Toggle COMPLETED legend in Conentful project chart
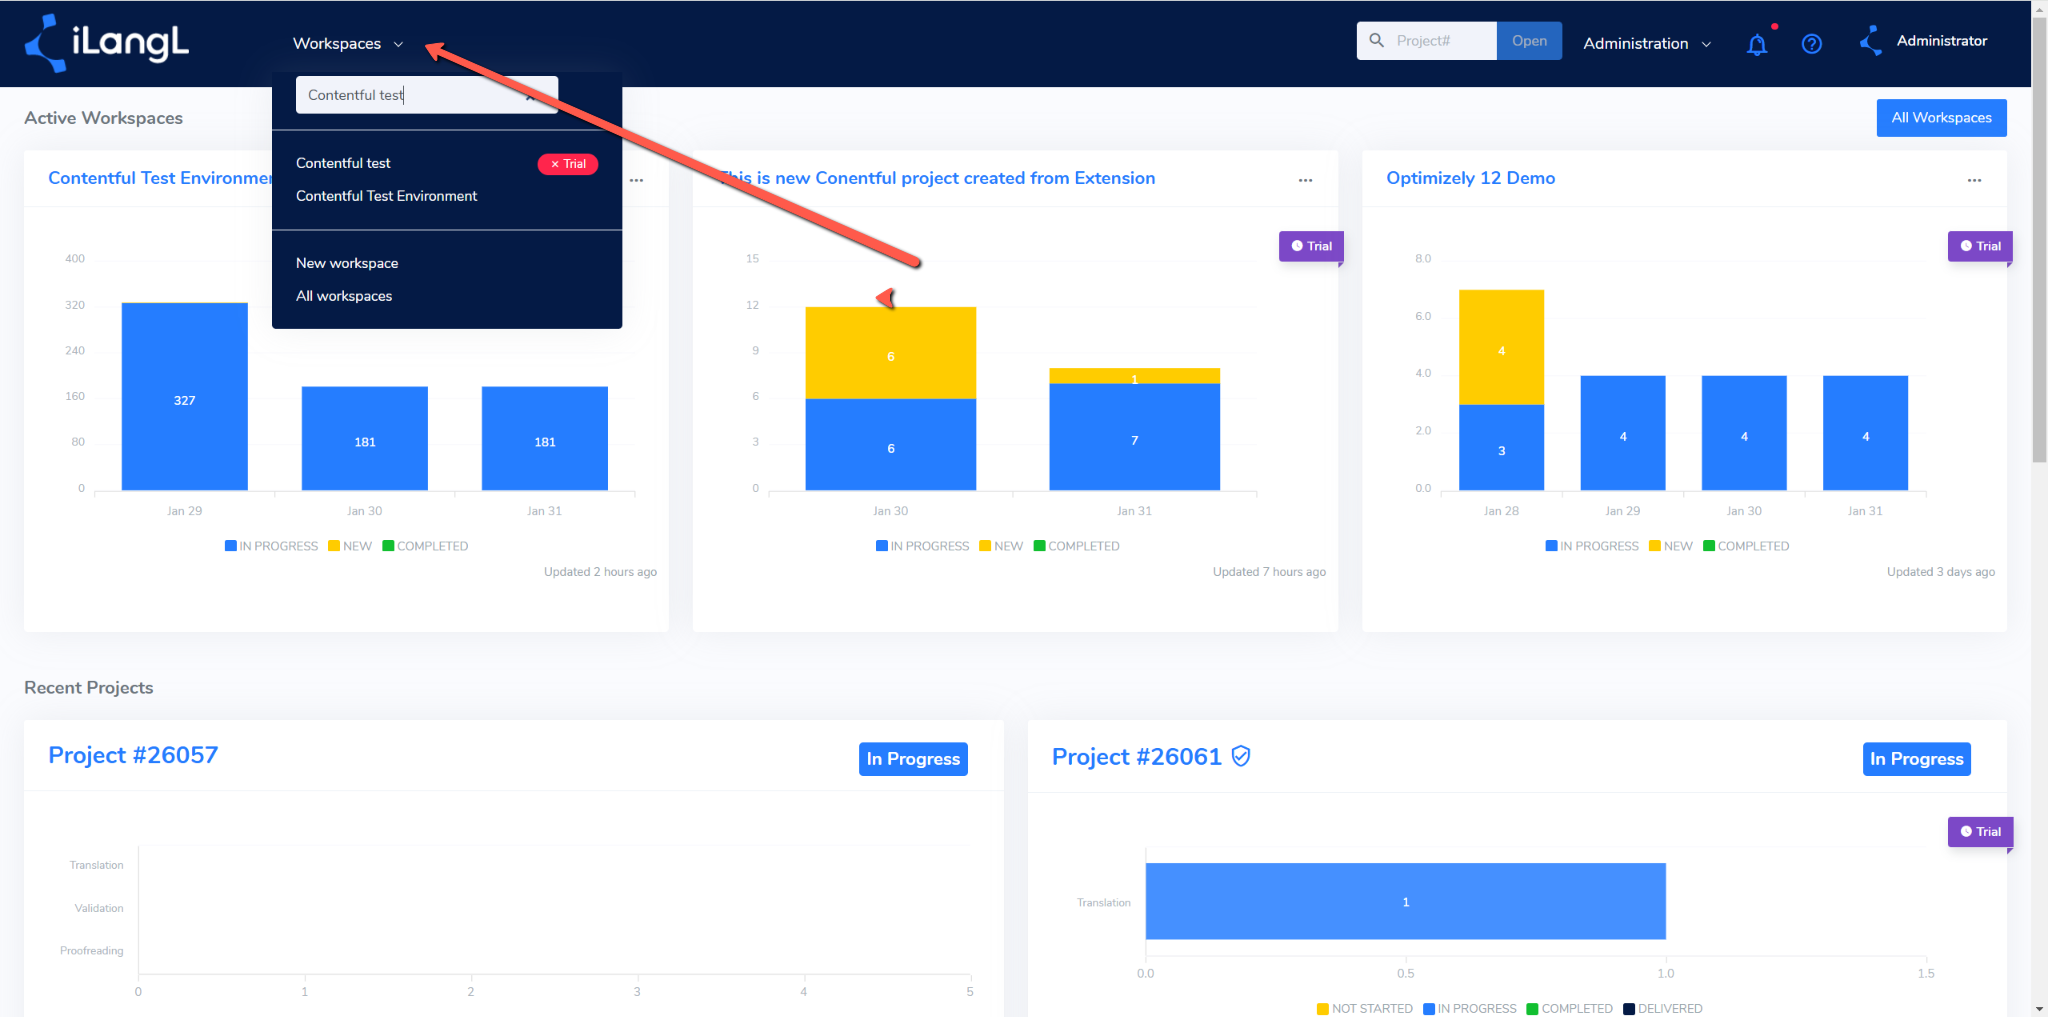Viewport: 2048px width, 1017px height. pyautogui.click(x=1076, y=546)
